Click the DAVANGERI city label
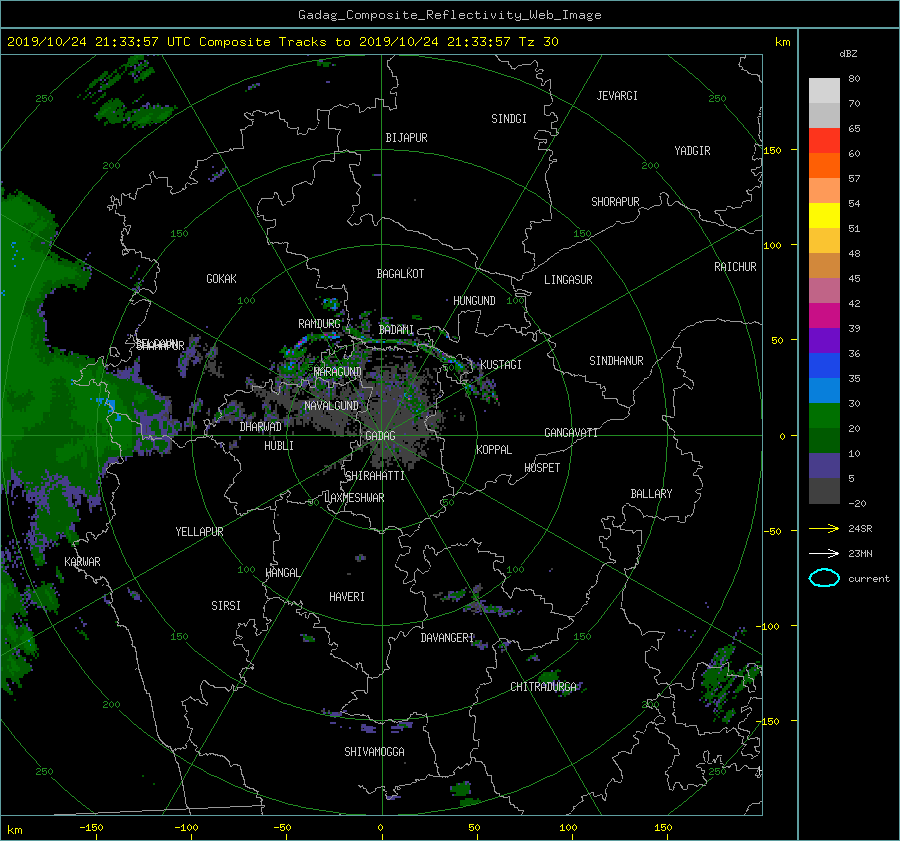 pos(447,638)
